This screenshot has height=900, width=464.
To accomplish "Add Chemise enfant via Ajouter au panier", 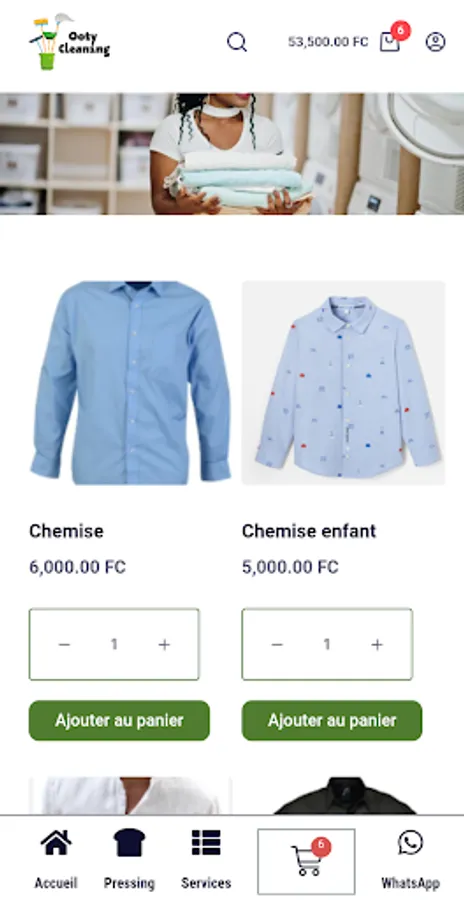I will click(332, 720).
